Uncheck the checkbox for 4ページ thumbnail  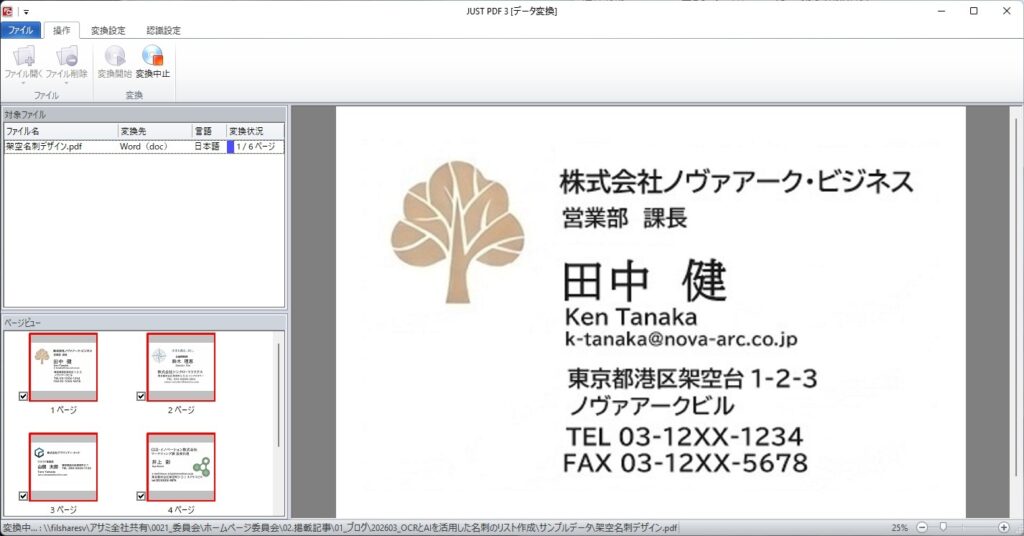(x=141, y=496)
